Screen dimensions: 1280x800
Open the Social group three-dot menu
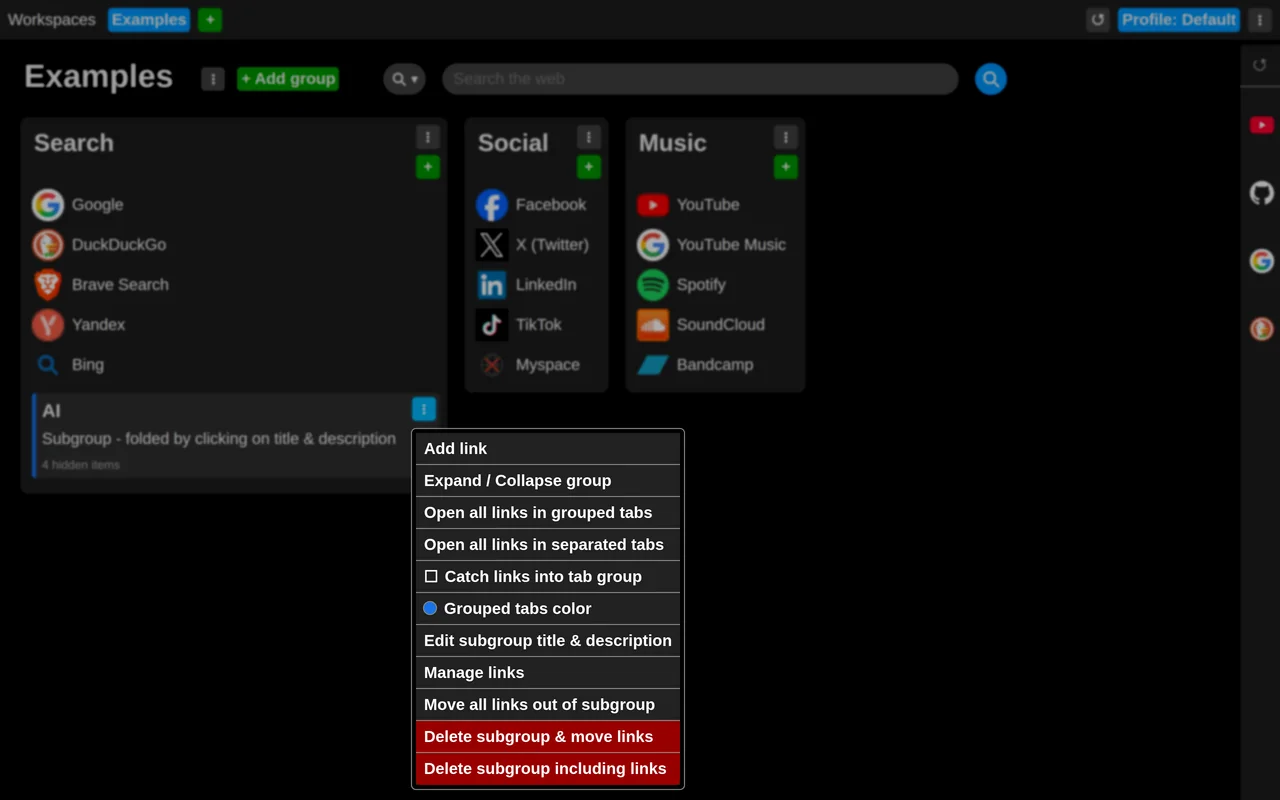tap(589, 137)
